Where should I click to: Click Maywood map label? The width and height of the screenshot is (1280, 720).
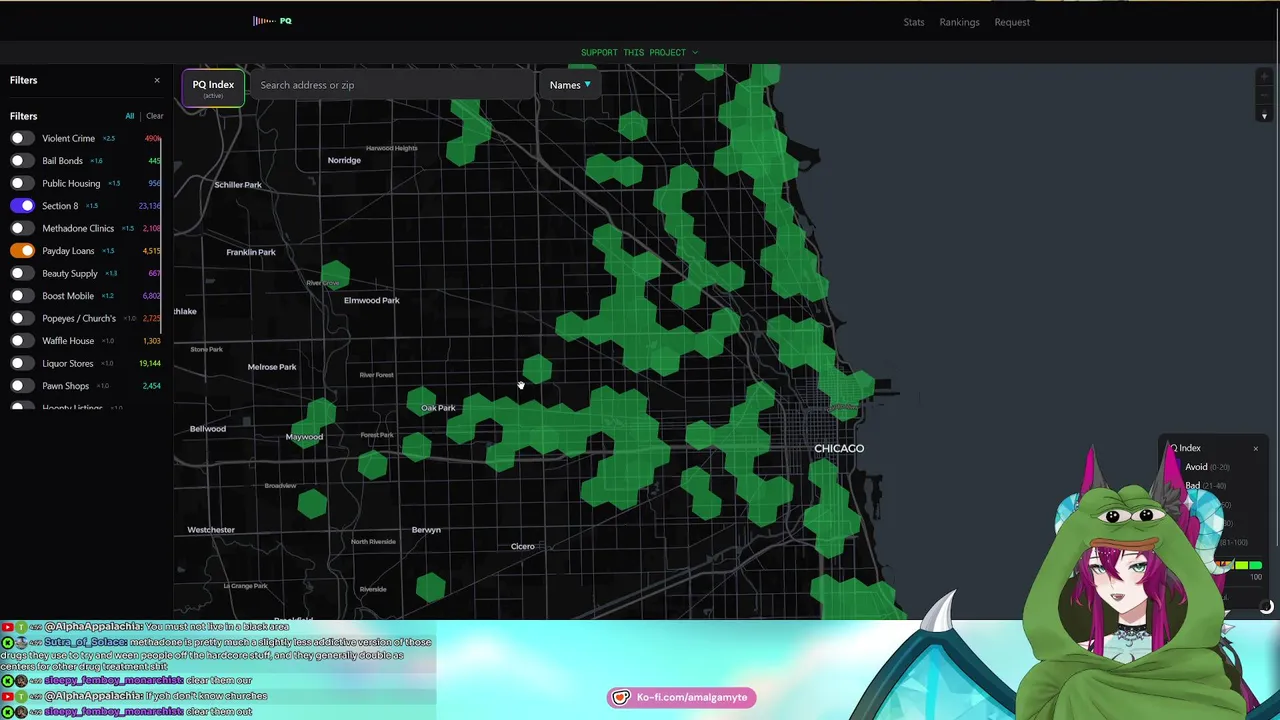pyautogui.click(x=305, y=437)
